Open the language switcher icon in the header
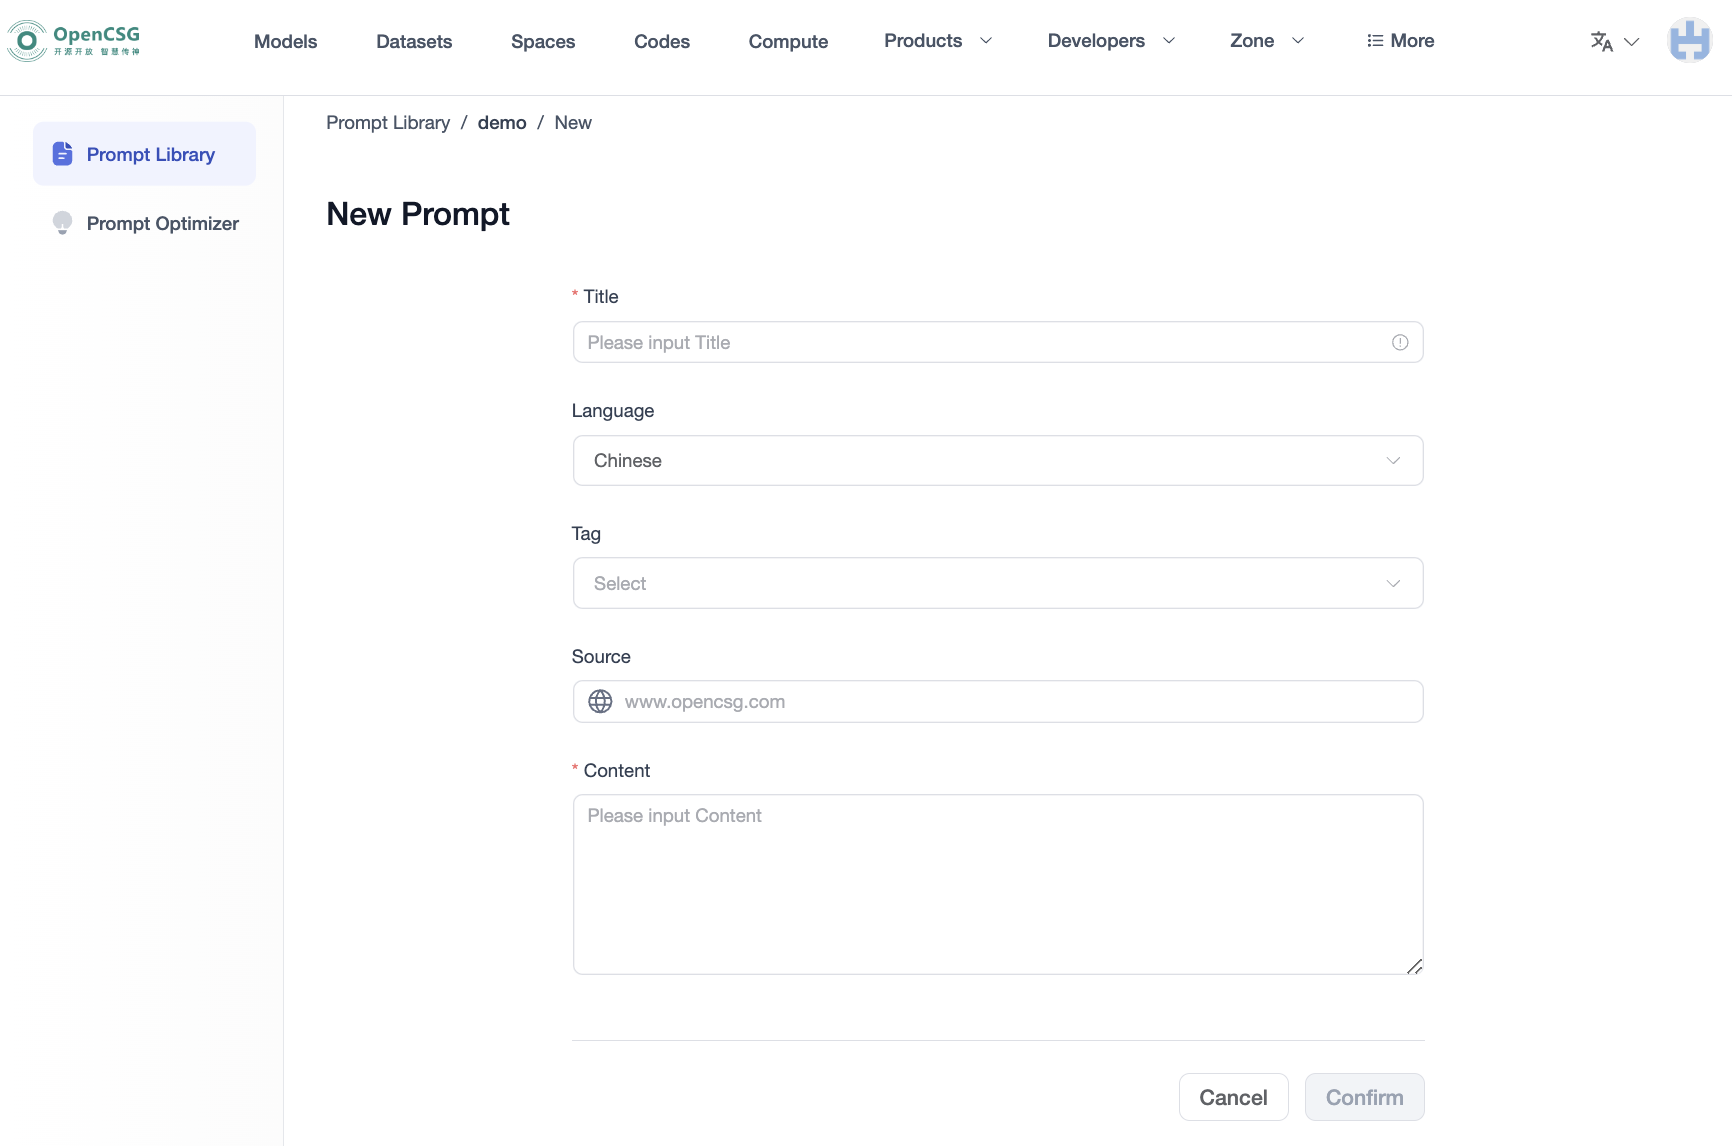1732x1146 pixels. 1601,41
